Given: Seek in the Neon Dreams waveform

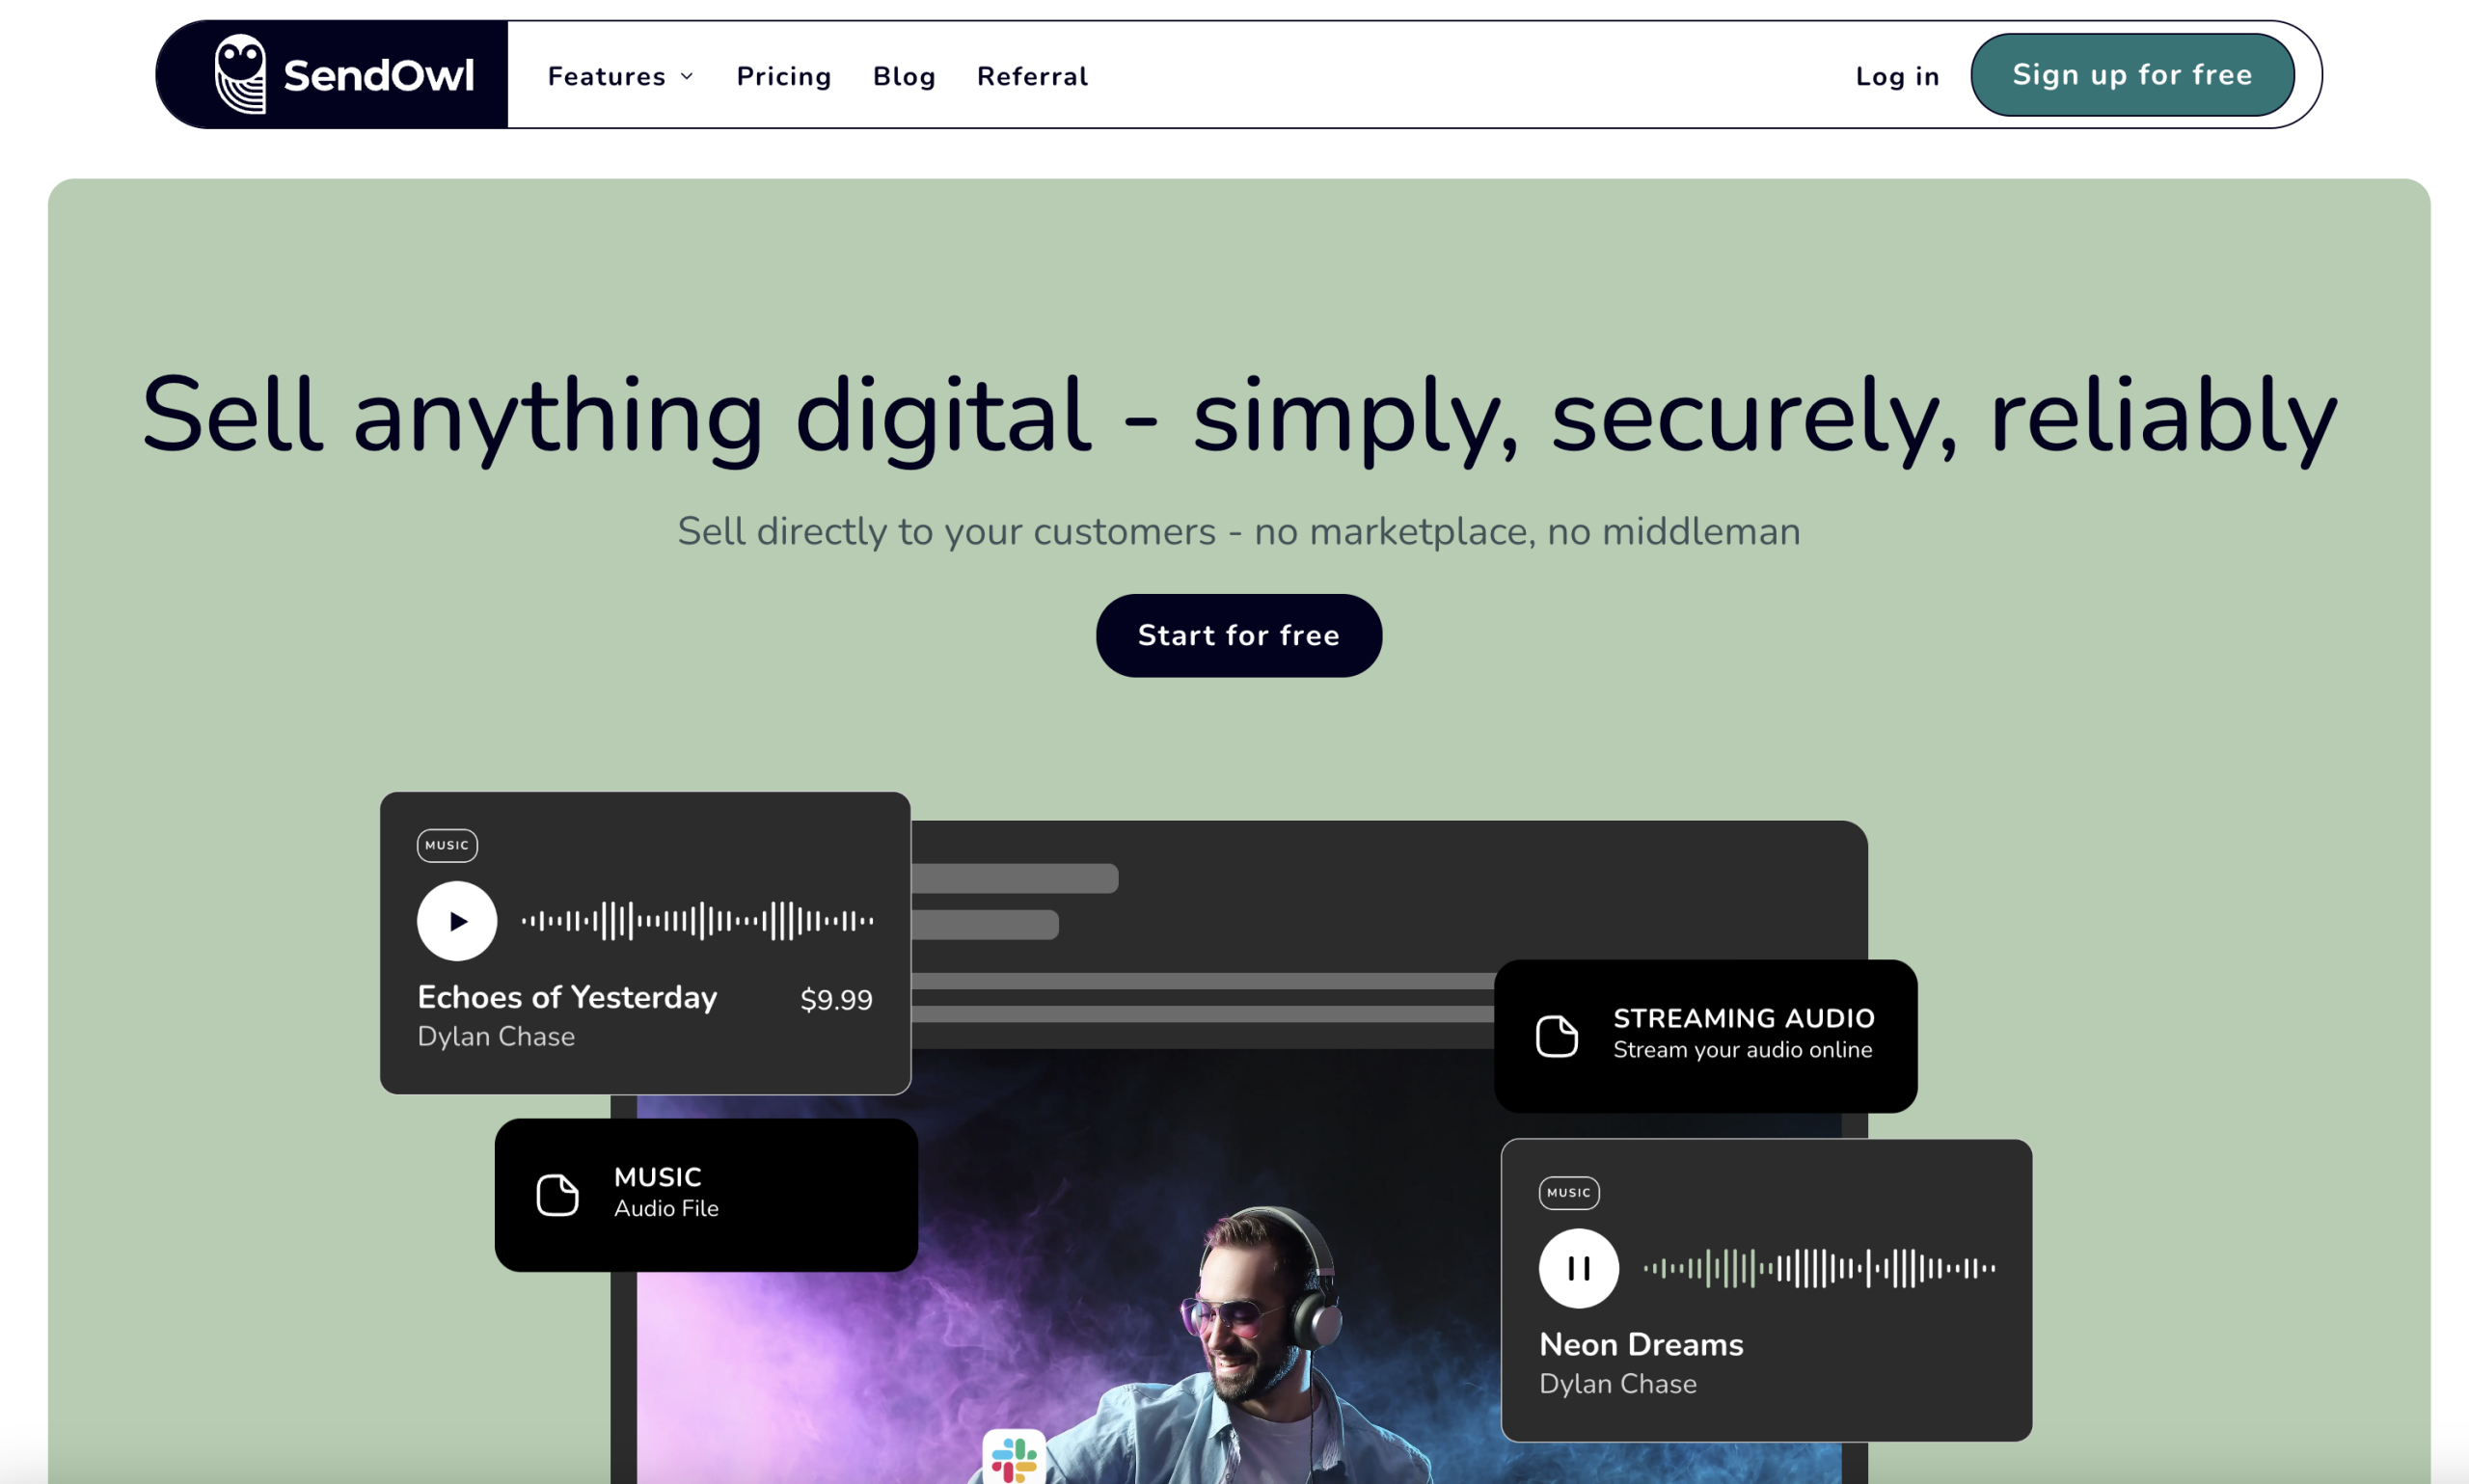Looking at the screenshot, I should click(1819, 1268).
